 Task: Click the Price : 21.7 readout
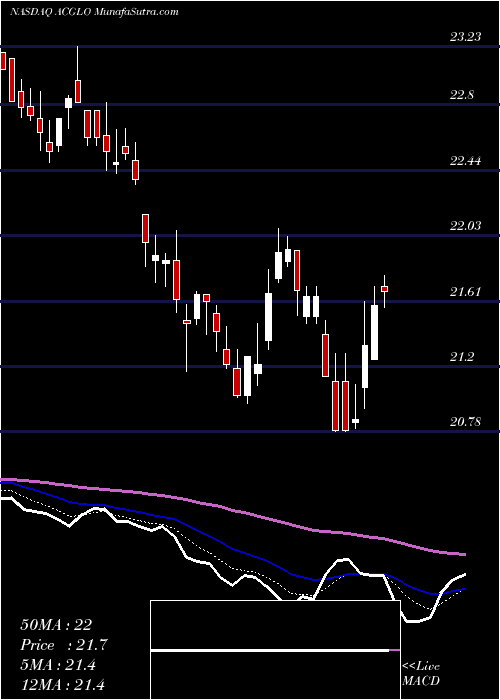tap(64, 645)
